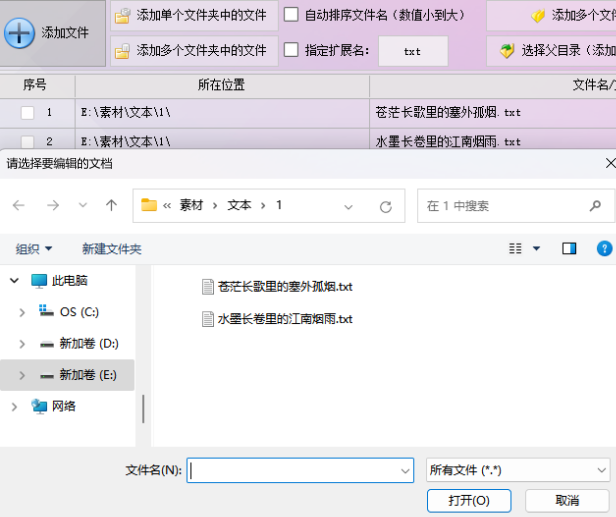Expand the 新加卷 (E:) node
Image resolution: width=616 pixels, height=517 pixels.
coord(22,375)
